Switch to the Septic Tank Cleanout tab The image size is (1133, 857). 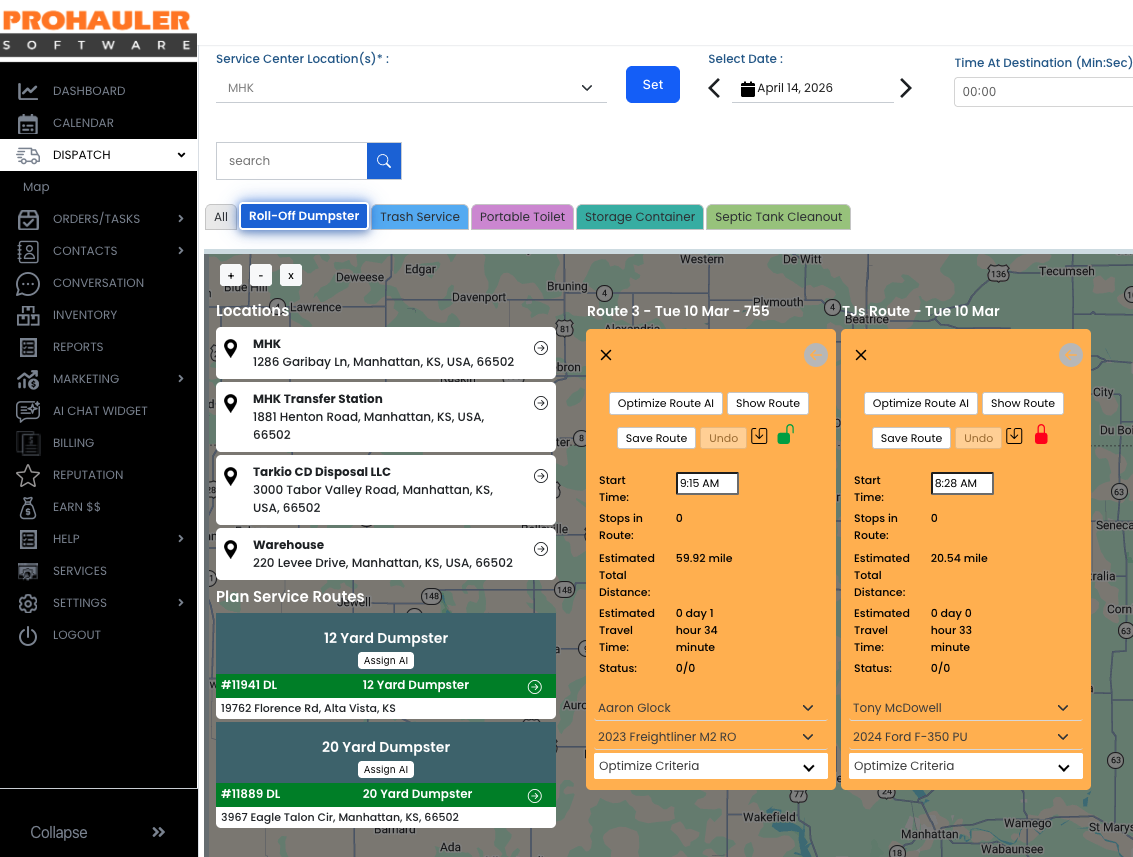click(x=778, y=217)
